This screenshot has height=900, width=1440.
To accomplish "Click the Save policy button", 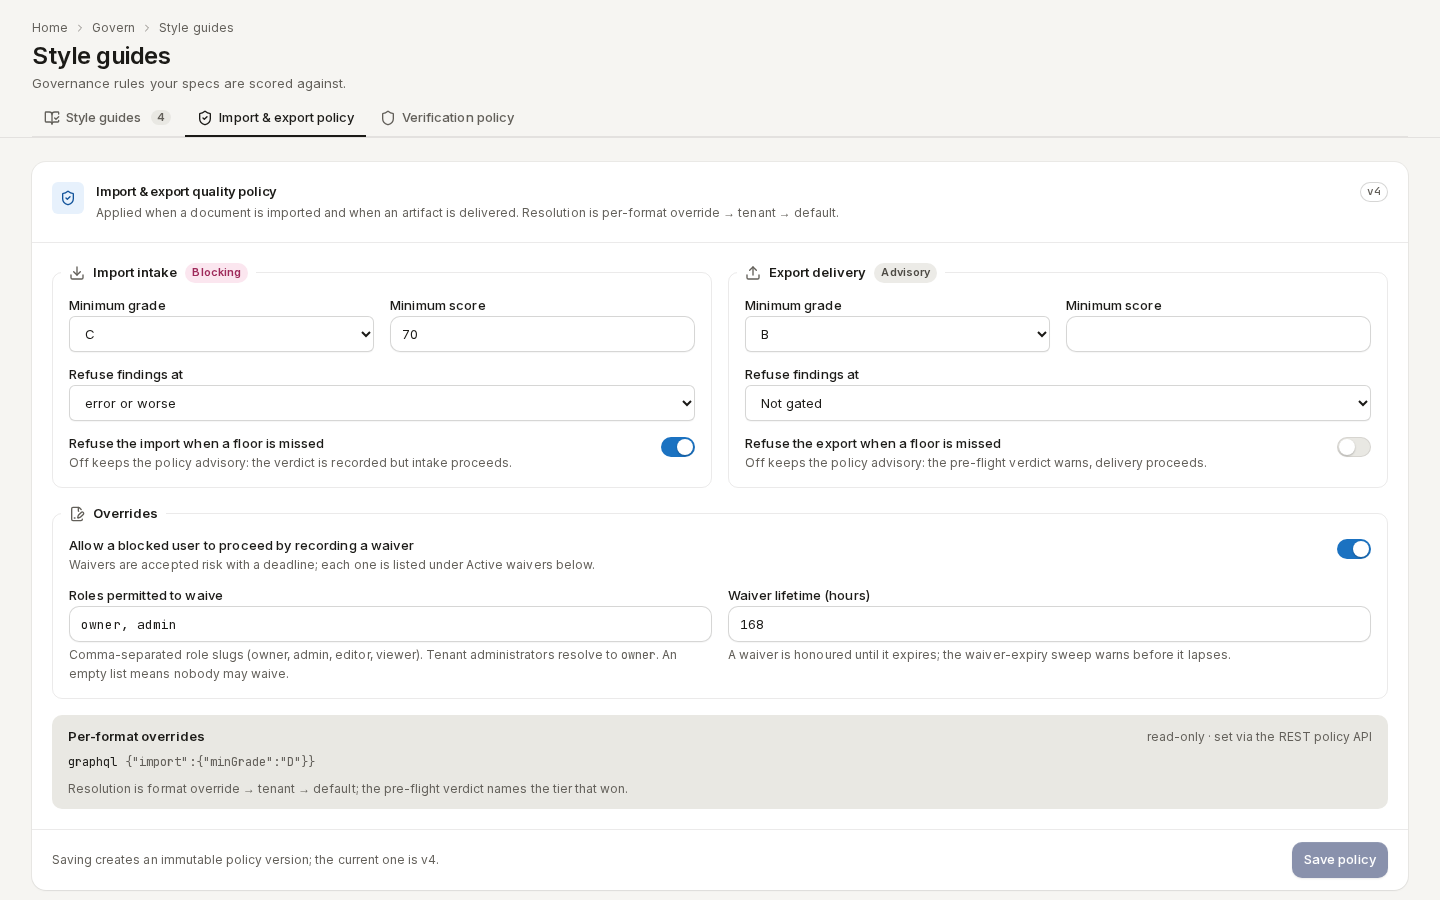I will tap(1340, 860).
